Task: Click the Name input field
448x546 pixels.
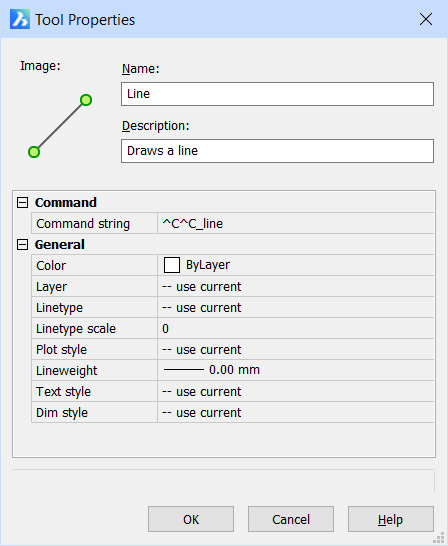Action: click(277, 94)
